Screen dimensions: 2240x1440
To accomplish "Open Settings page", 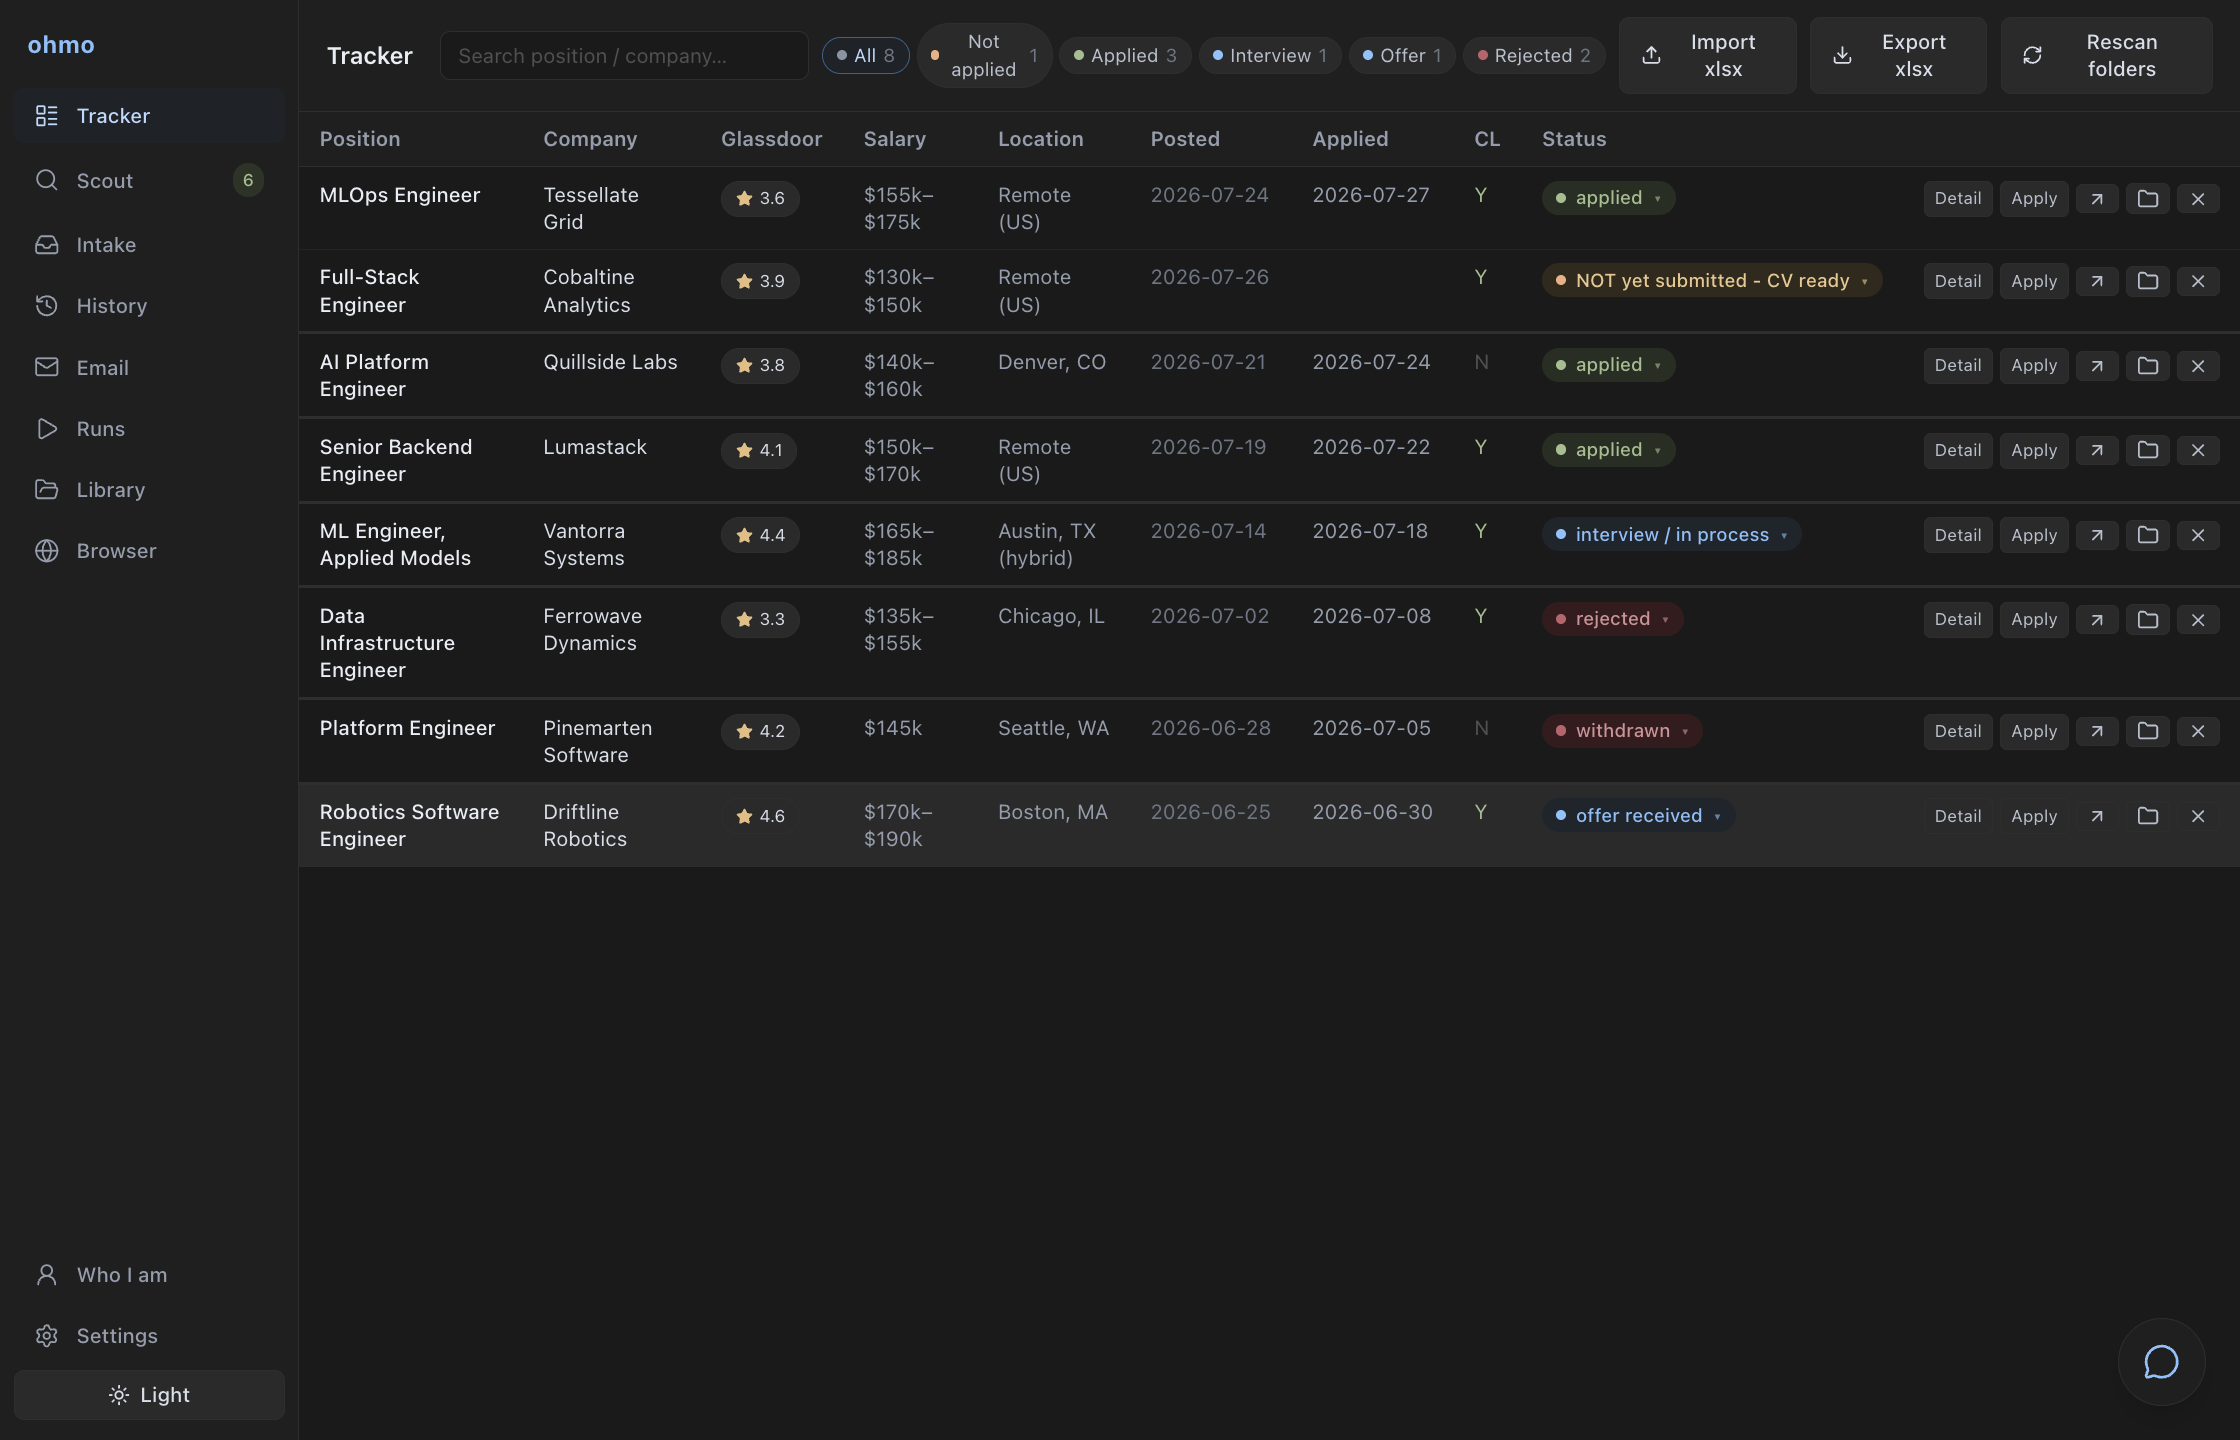I will pos(149,1336).
